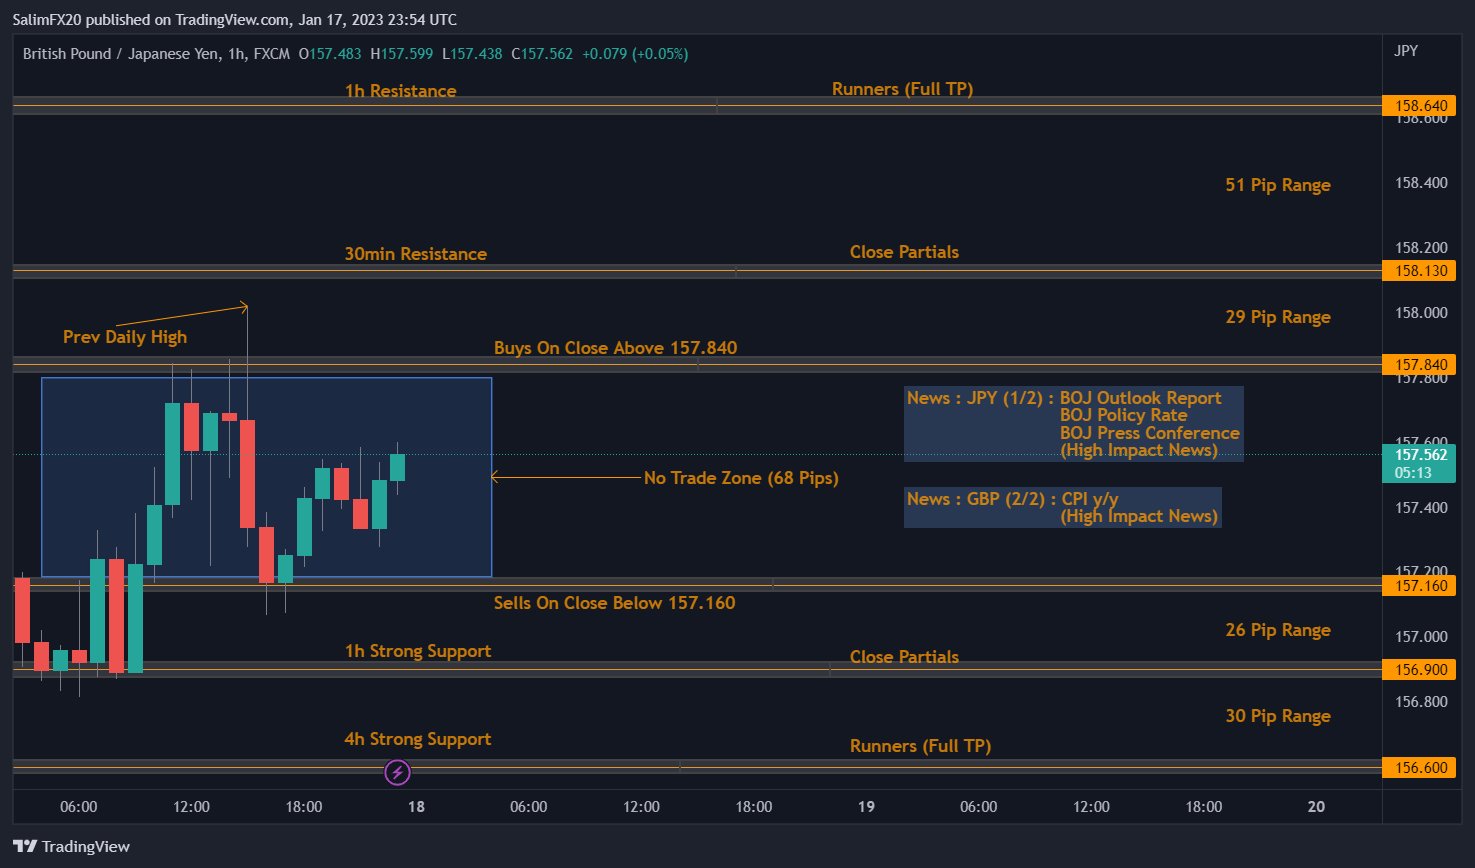
Task: Select 'No Trade Zone (68 Pips)' label
Action: [741, 478]
